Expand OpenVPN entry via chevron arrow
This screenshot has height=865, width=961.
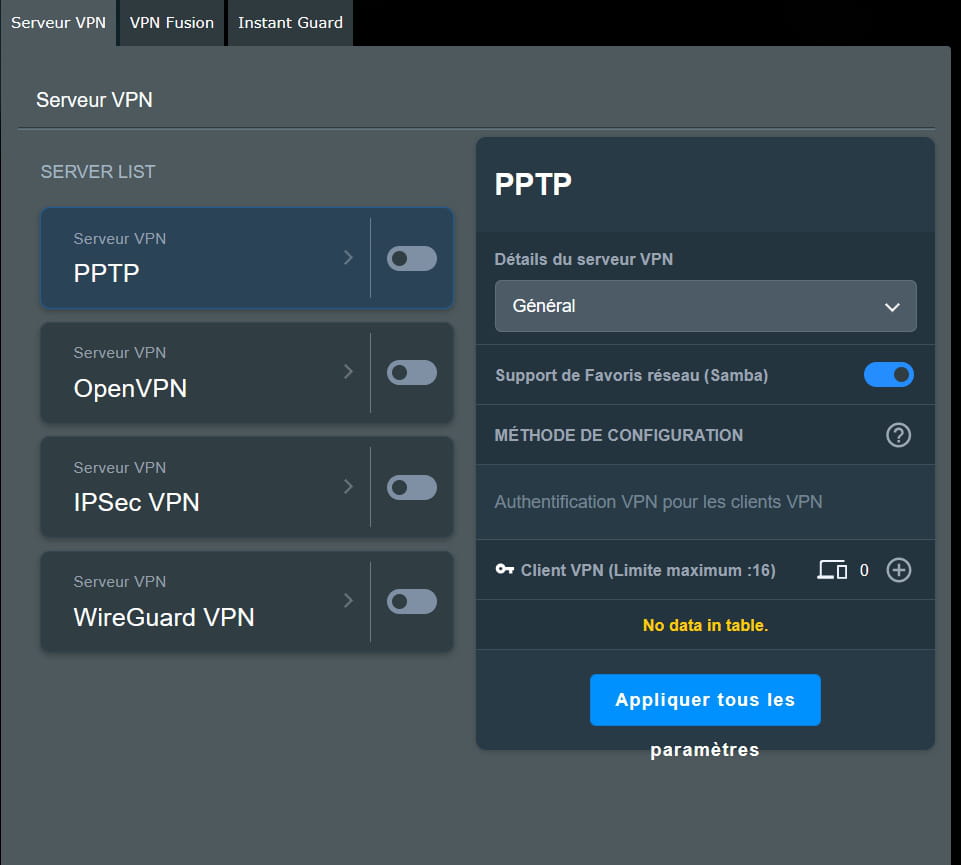coord(348,372)
